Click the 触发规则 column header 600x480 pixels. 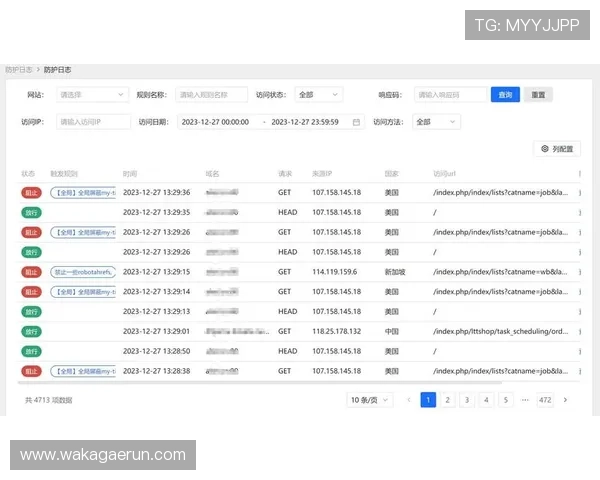click(64, 174)
